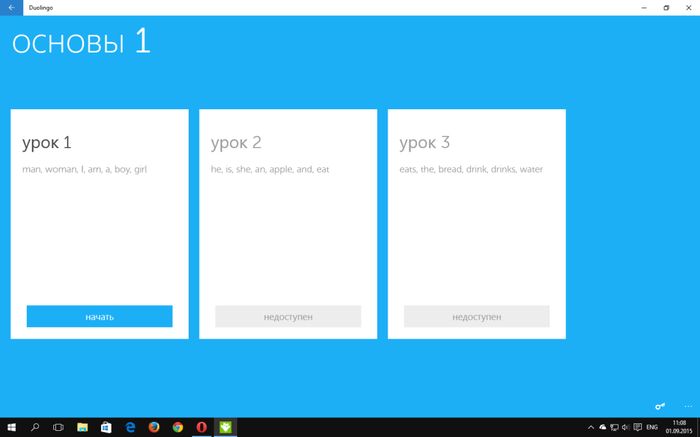Screen dimensions: 700x437
Task: Launch Microsoft Edge from the taskbar
Action: pos(130,427)
